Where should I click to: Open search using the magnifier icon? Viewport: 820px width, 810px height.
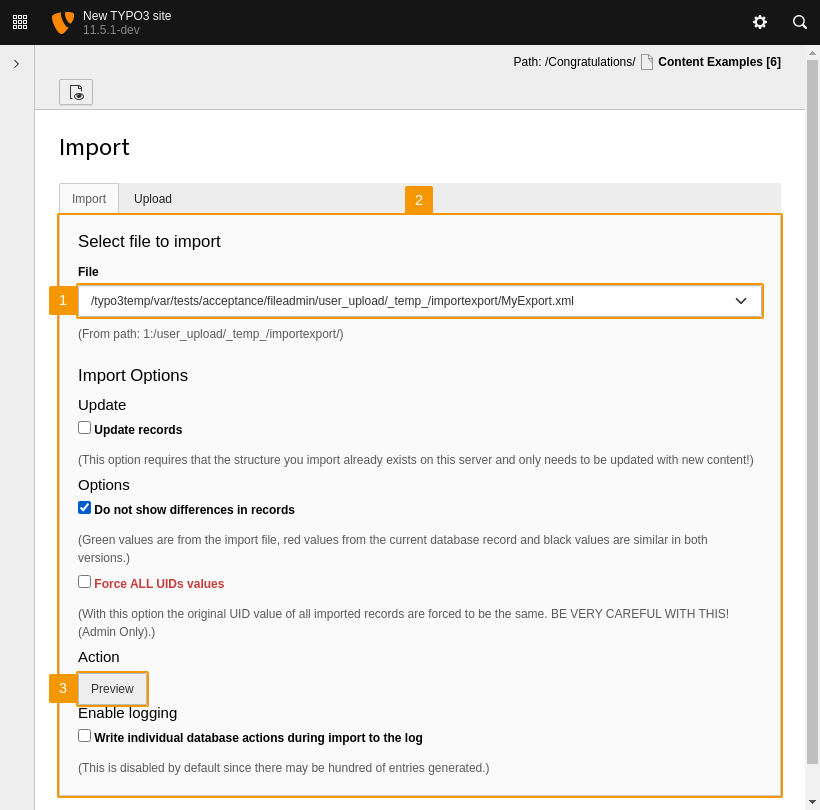coord(799,21)
